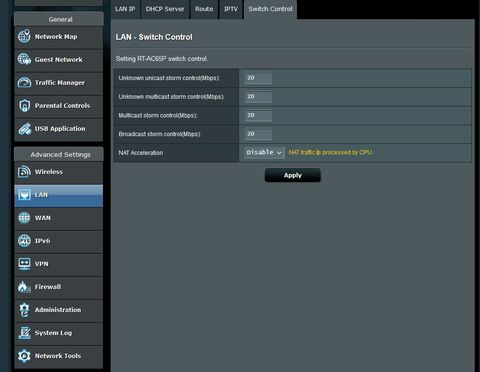
Task: Open Network Tools menu label
Action: click(58, 356)
